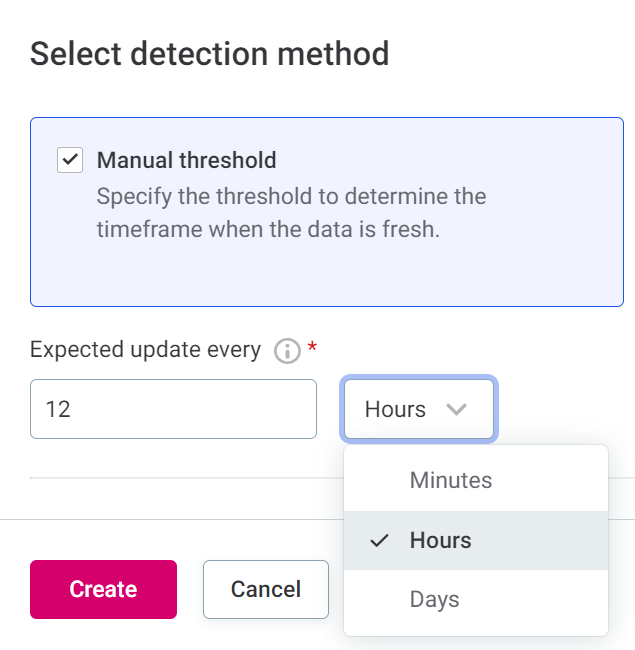Click the Days text at the list bottom
This screenshot has width=635, height=650.
point(434,600)
